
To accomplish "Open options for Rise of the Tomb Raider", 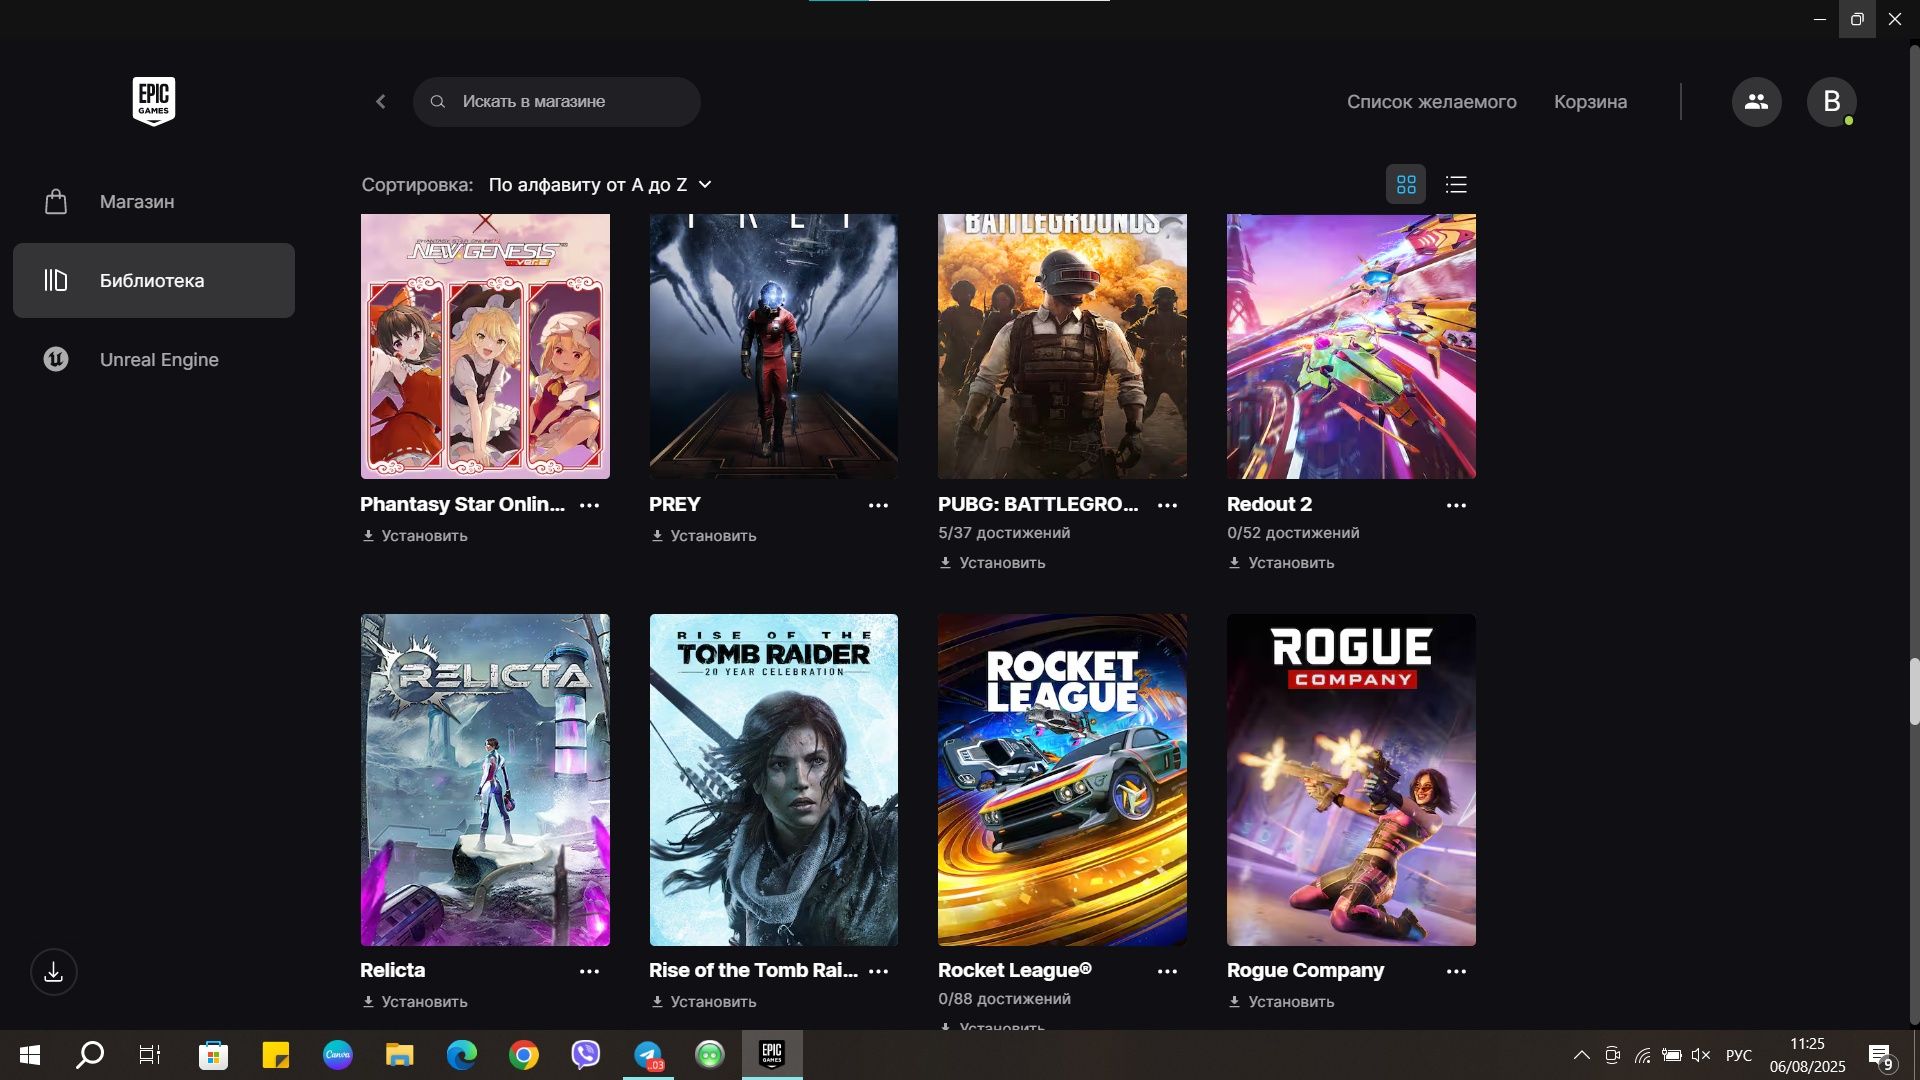I will click(878, 972).
